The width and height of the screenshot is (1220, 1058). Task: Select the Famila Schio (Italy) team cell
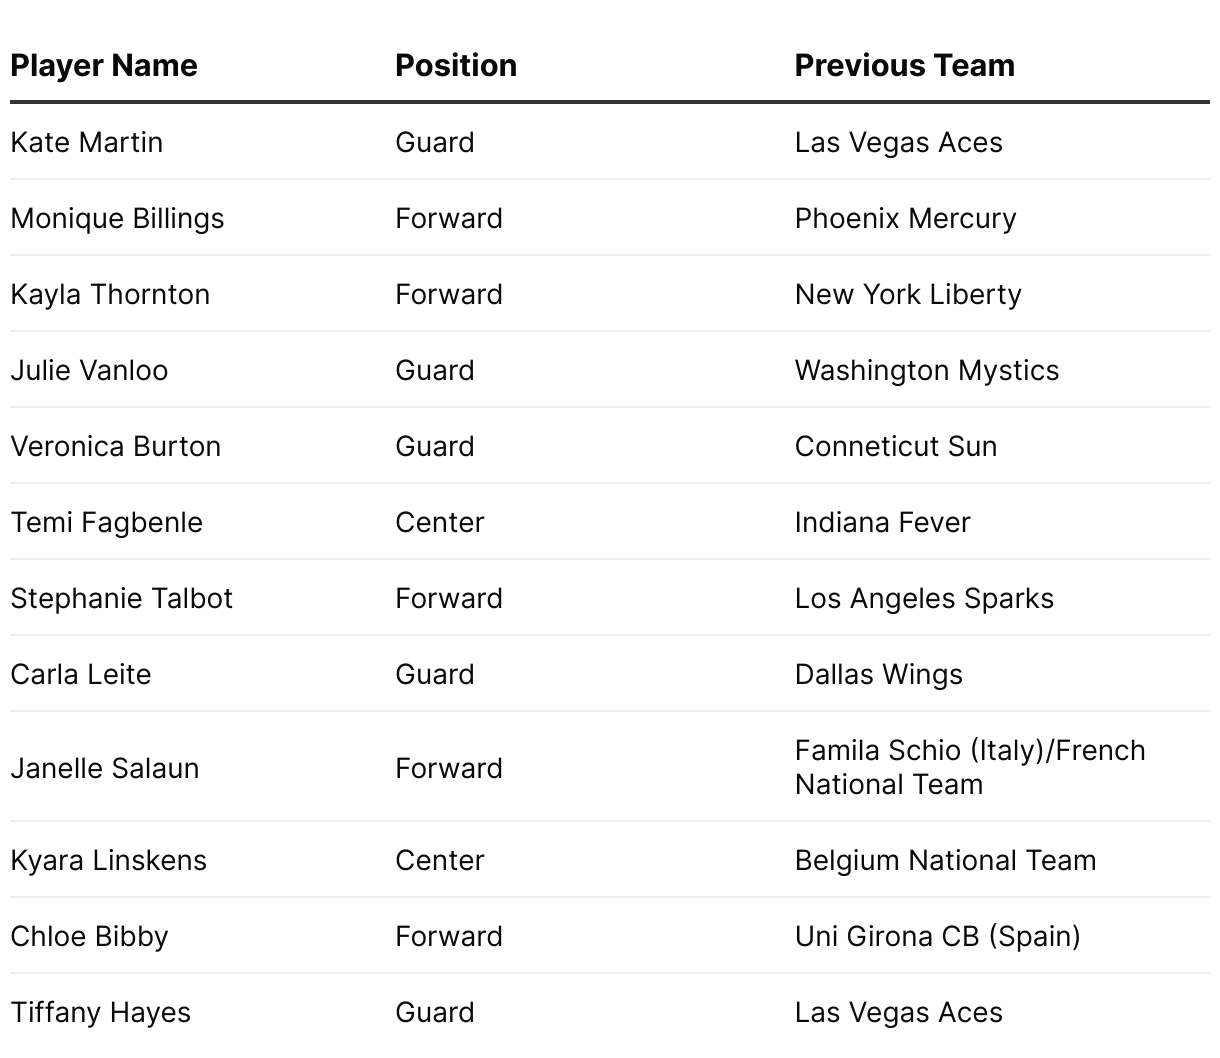969,767
